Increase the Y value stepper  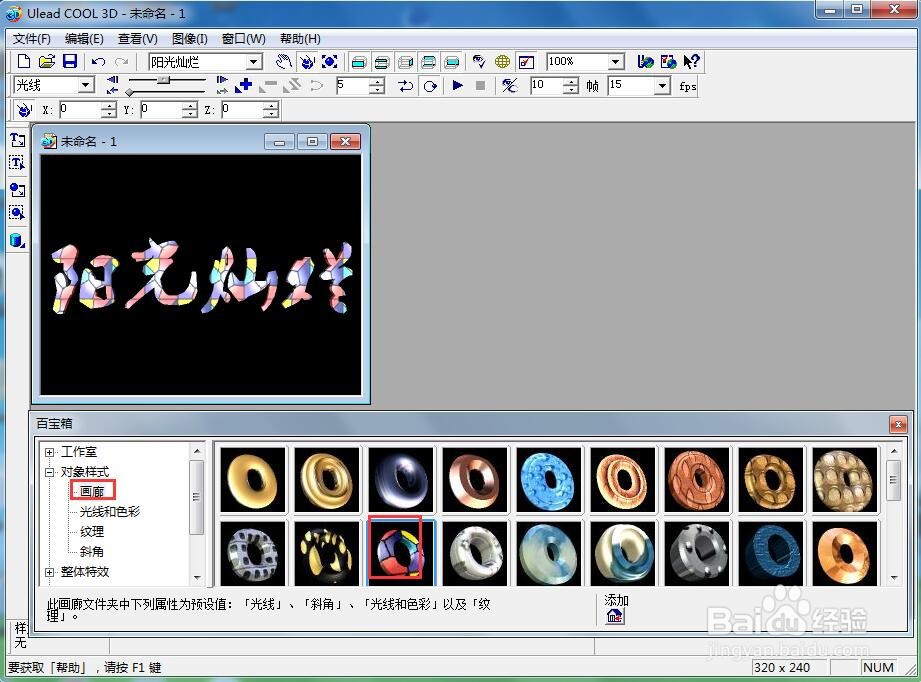click(189, 106)
